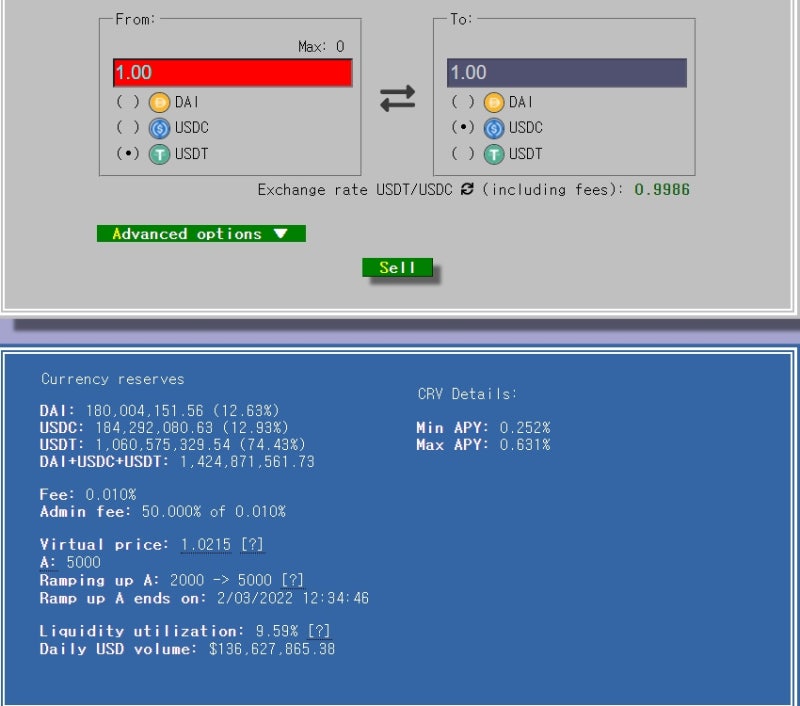The image size is (800, 706).
Task: Open the Ramping up A [?] help
Action: pos(292,580)
